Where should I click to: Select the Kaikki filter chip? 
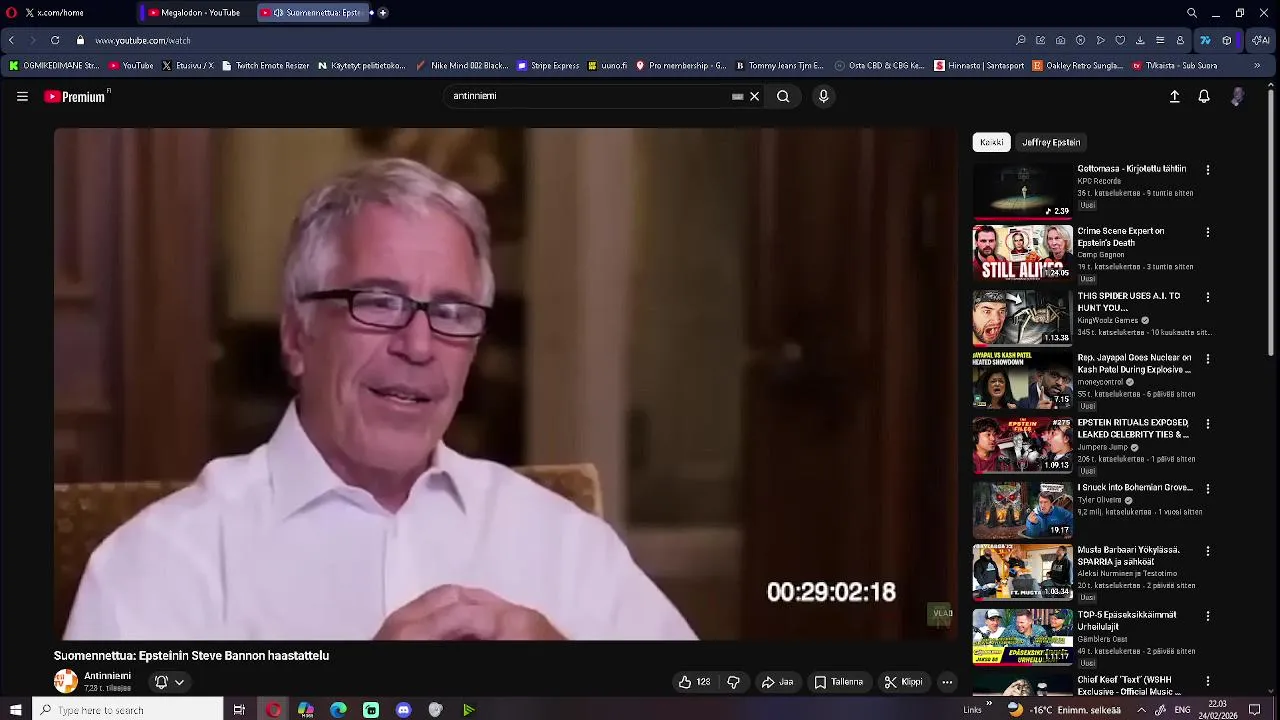click(x=992, y=142)
